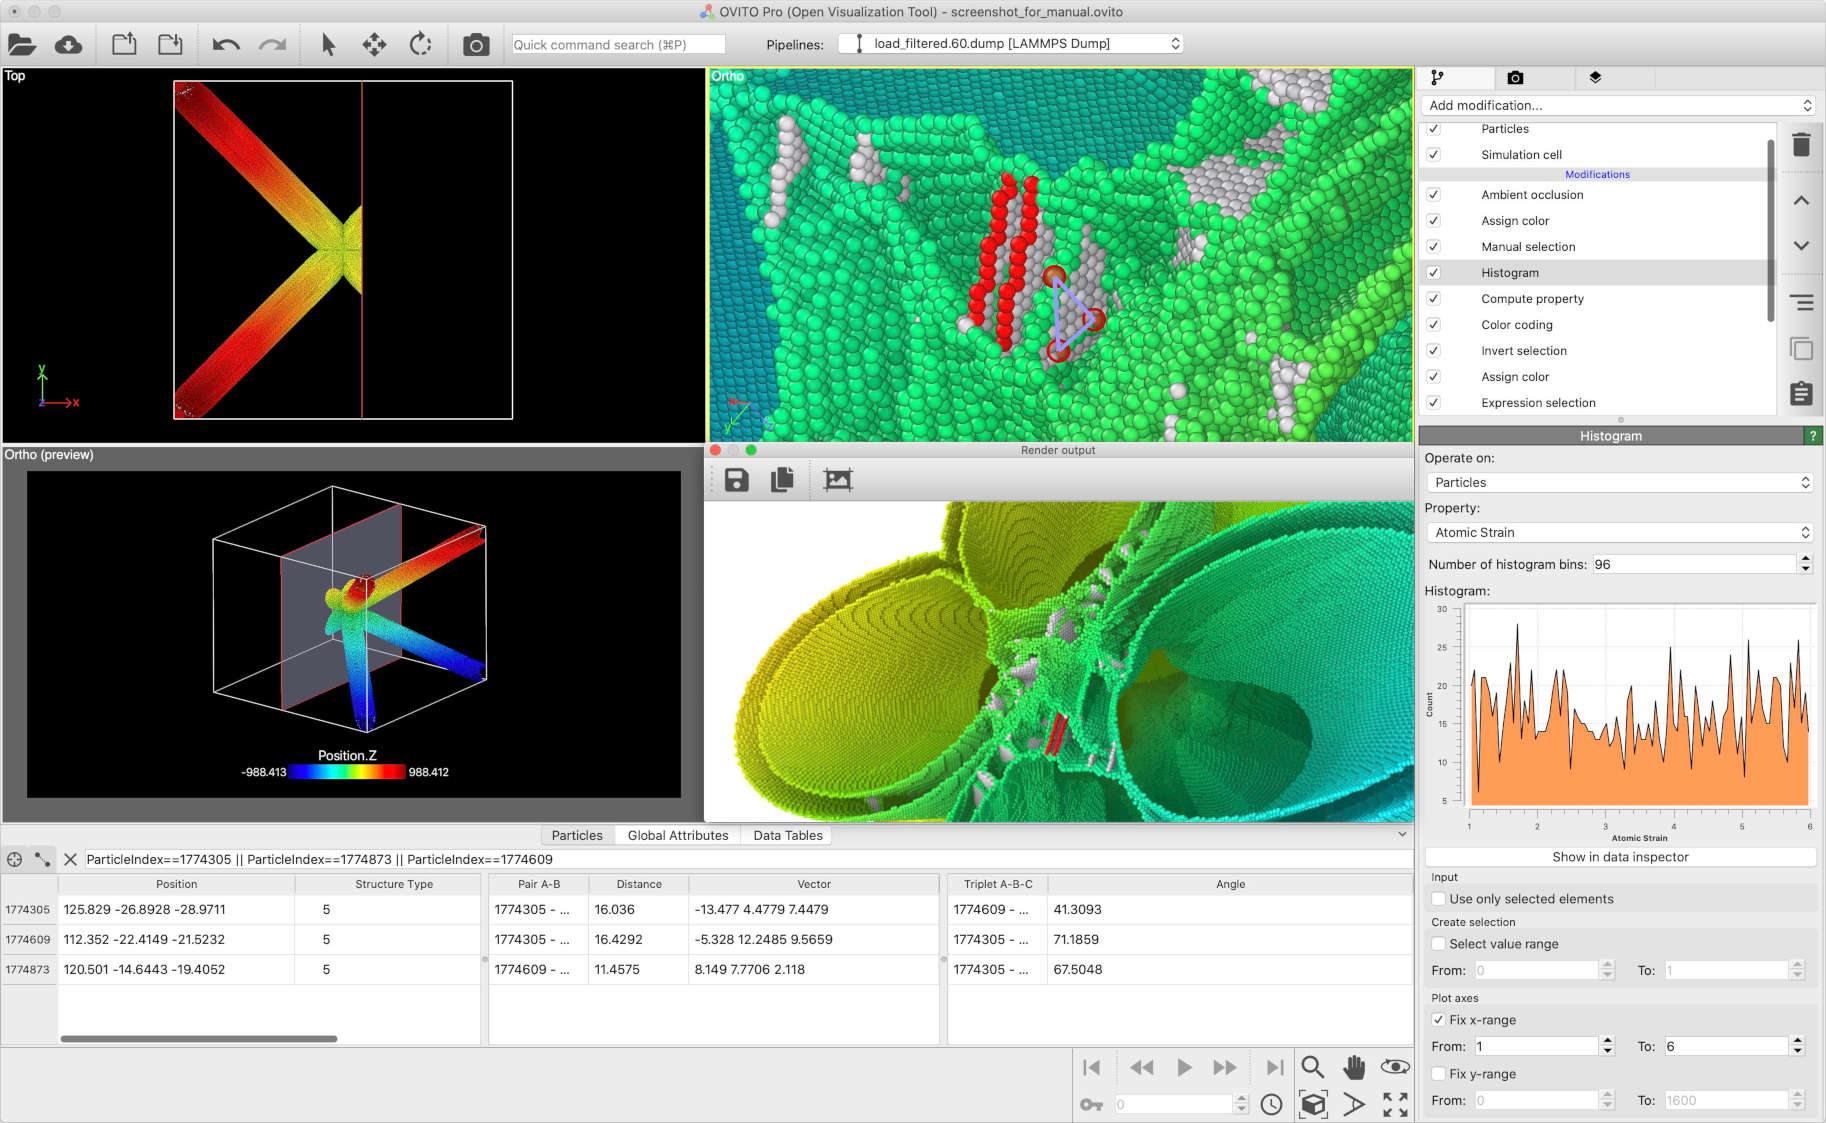Viewport: 1826px width, 1123px height.
Task: Select the Color coding modifier entry
Action: point(1516,325)
